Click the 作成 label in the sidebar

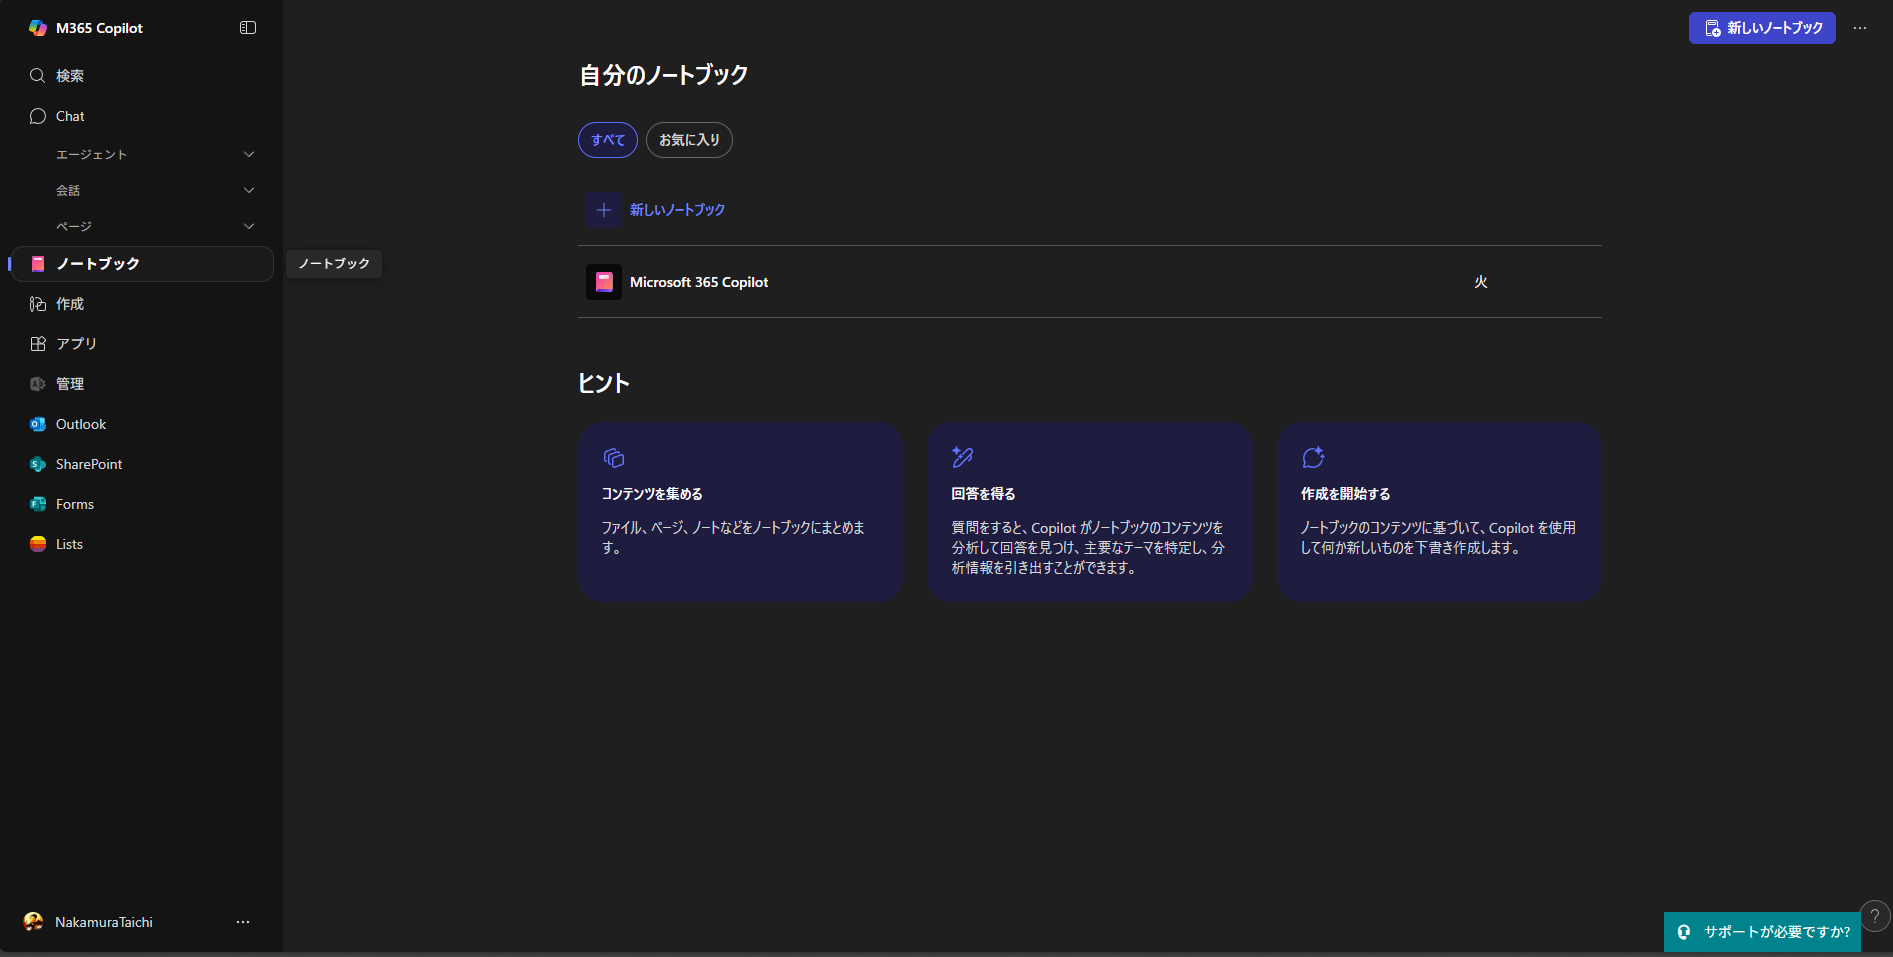click(x=70, y=304)
